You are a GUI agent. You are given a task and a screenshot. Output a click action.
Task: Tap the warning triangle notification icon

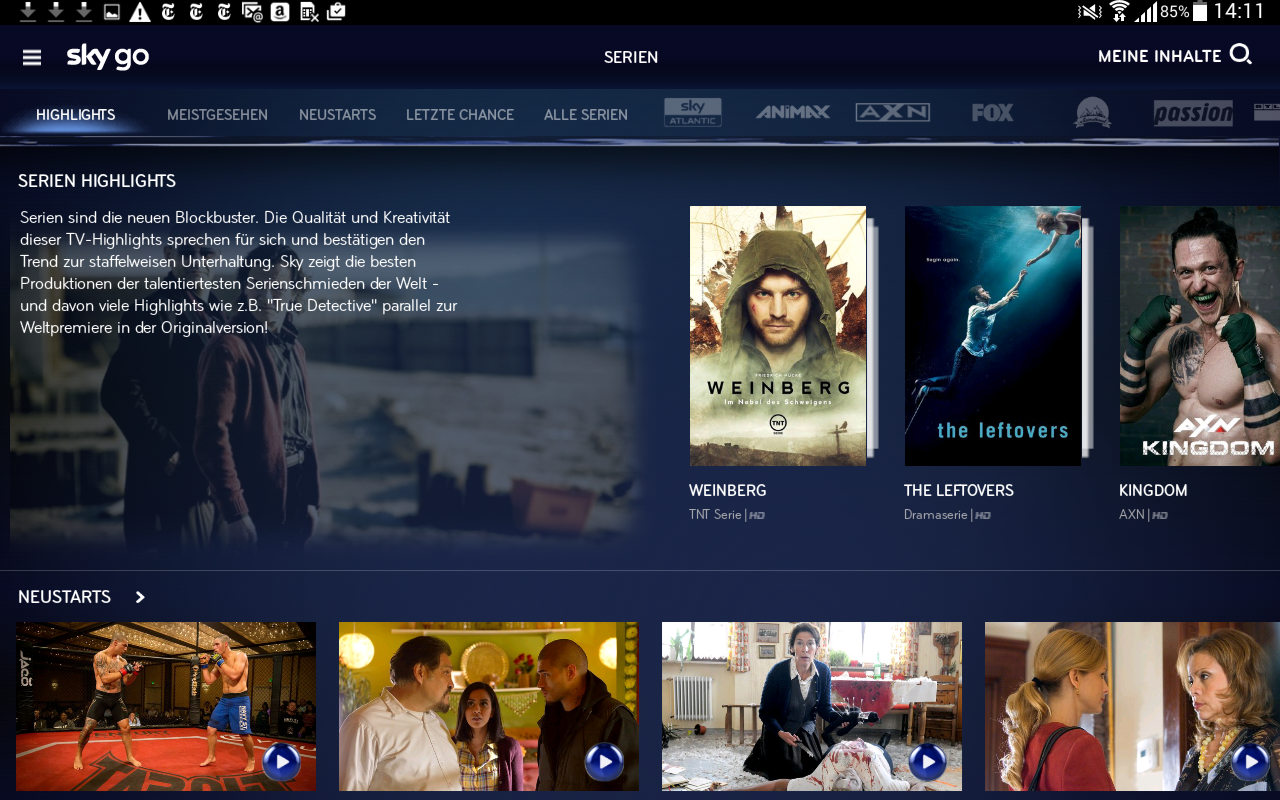point(140,12)
